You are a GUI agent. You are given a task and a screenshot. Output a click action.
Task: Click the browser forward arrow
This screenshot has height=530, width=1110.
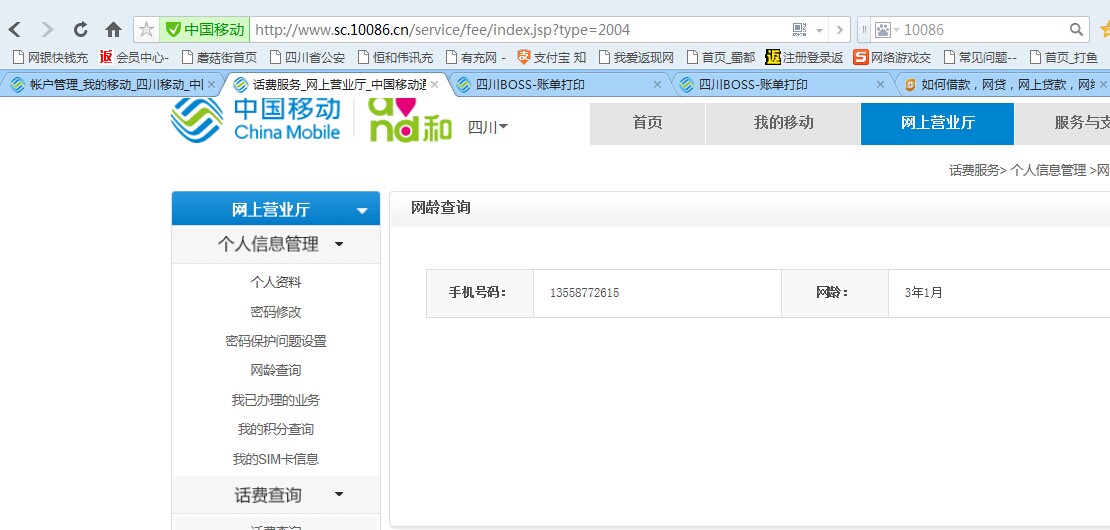click(47, 30)
